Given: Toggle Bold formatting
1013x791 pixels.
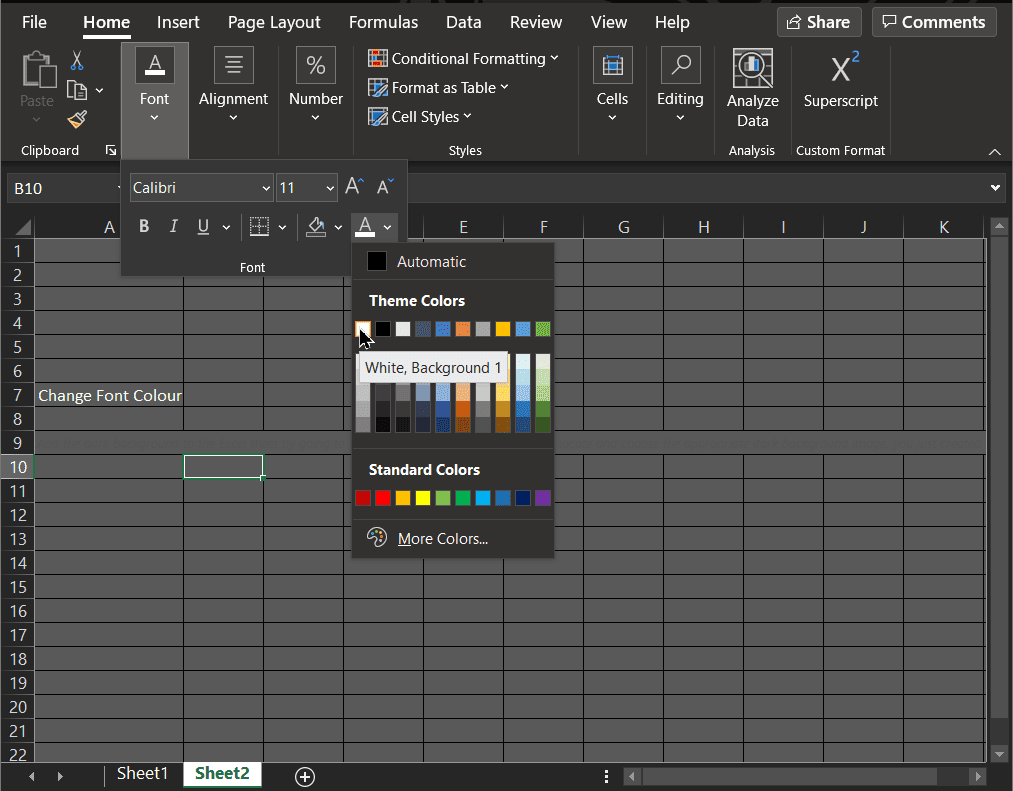Looking at the screenshot, I should tap(144, 227).
